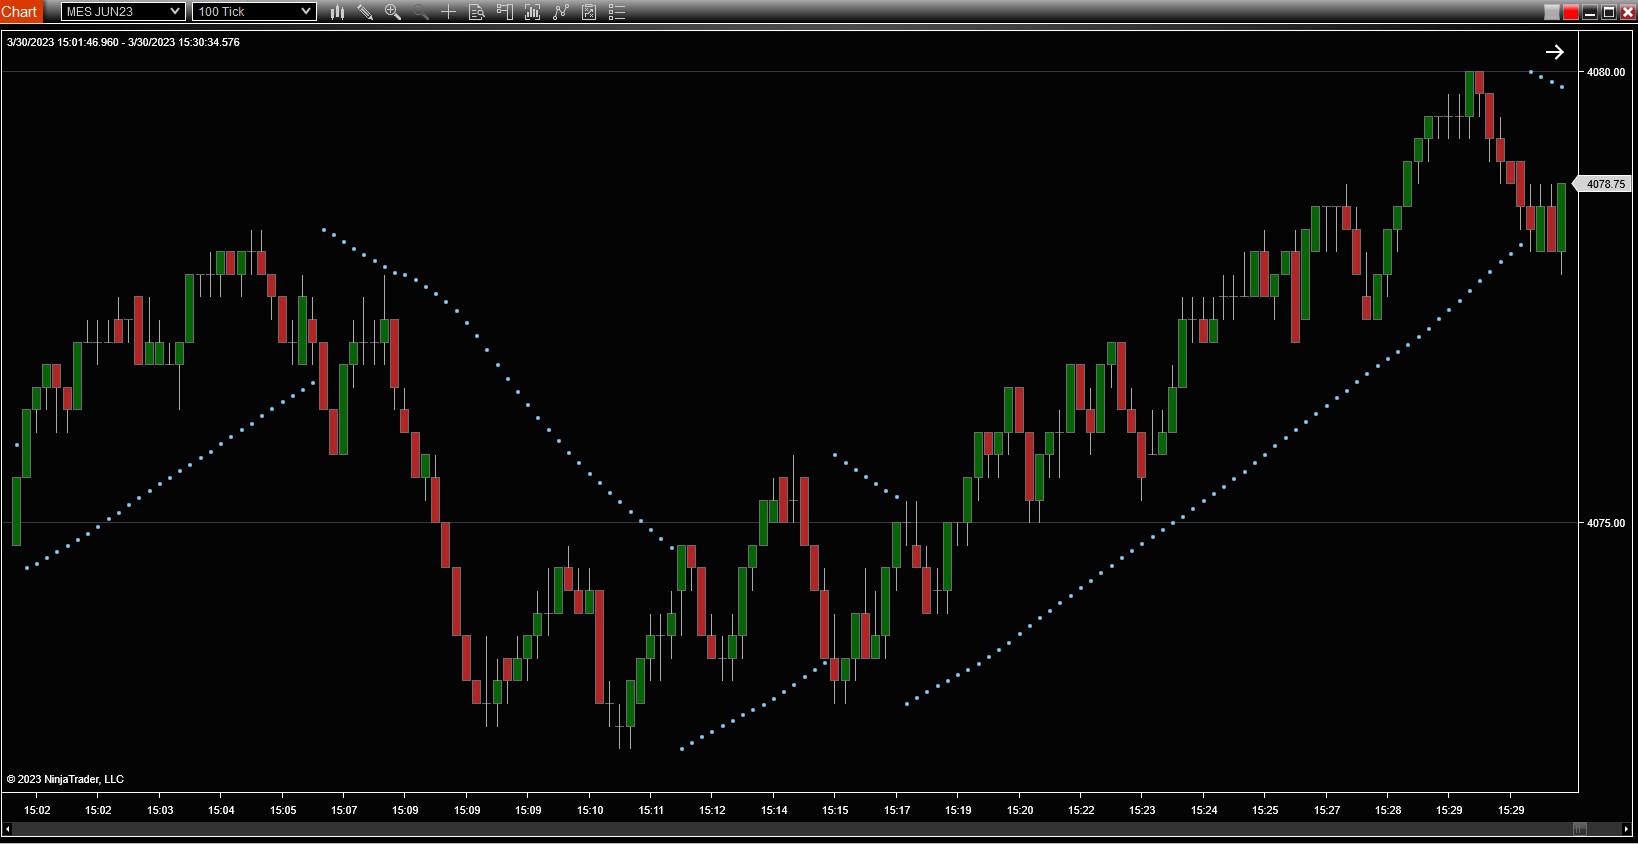This screenshot has width=1638, height=844.
Task: Open chart Properties list icon
Action: pos(617,12)
